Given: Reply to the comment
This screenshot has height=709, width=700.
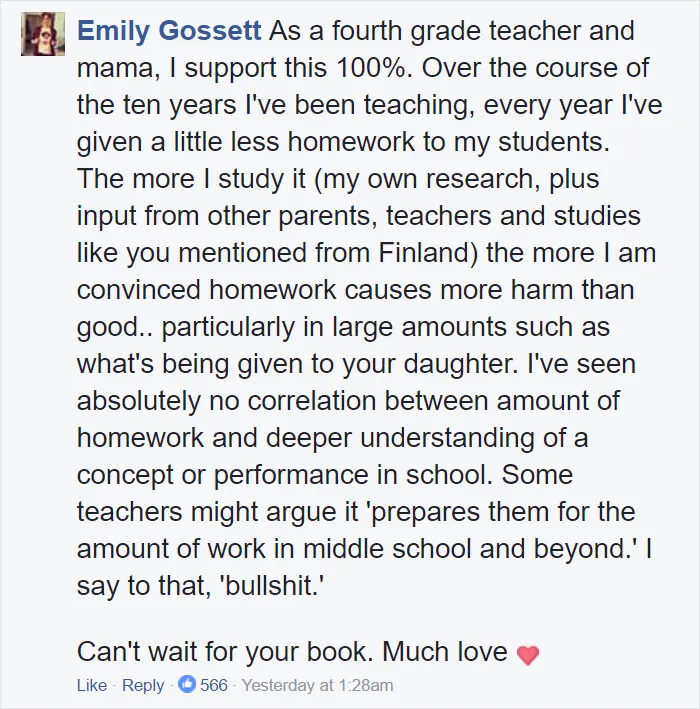Looking at the screenshot, I should pos(143,685).
